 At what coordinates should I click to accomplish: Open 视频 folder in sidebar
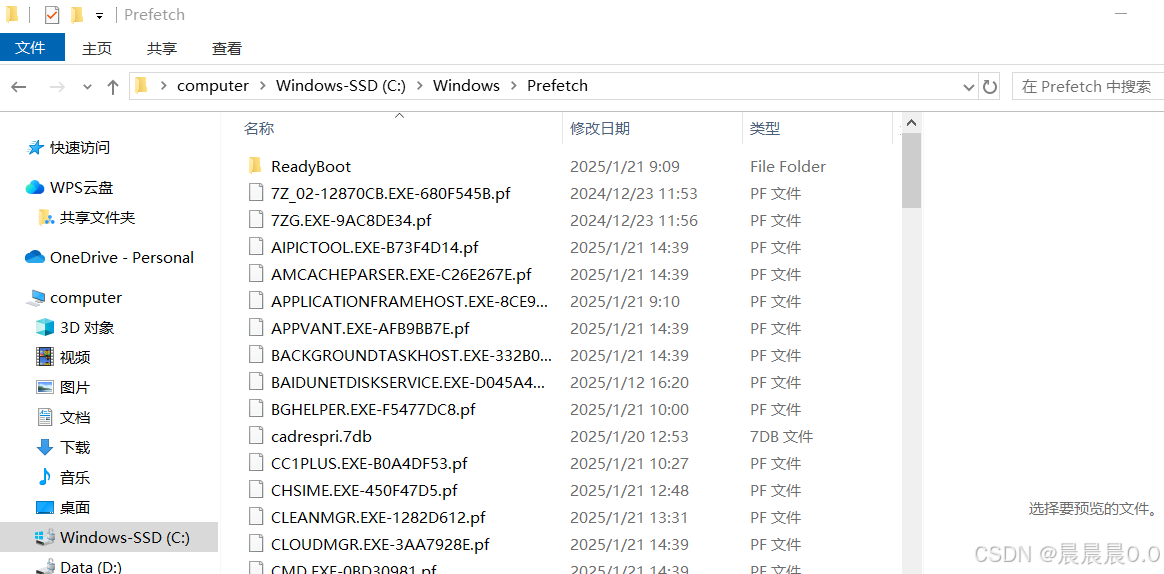(75, 357)
